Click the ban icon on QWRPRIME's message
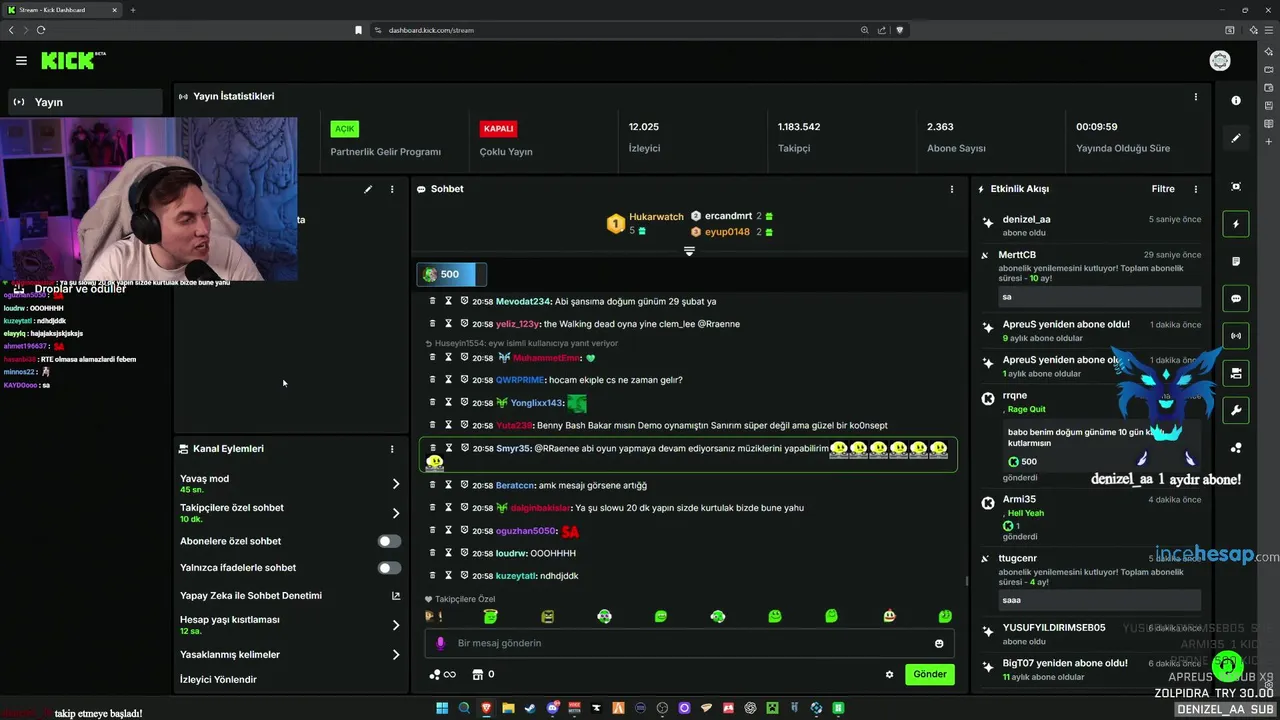The width and height of the screenshot is (1280, 720). [465, 380]
